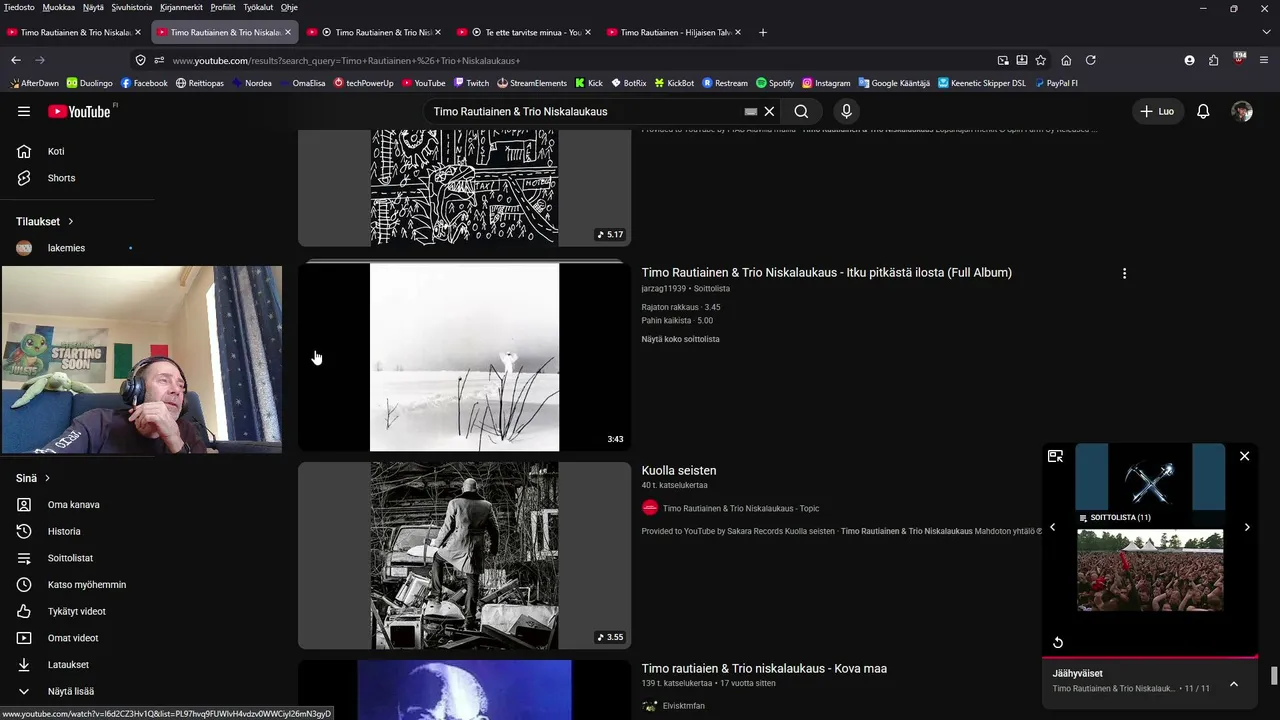Switch to the first Timo Rautiainen tab
Image resolution: width=1280 pixels, height=720 pixels.
pos(74,32)
